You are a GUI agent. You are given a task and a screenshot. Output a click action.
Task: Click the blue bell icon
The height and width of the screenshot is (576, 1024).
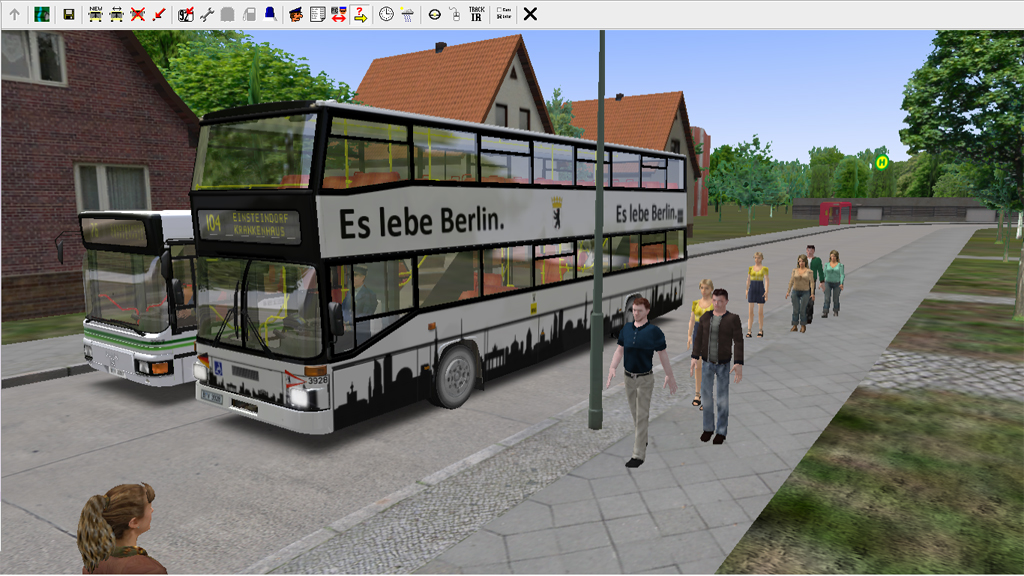[270, 14]
